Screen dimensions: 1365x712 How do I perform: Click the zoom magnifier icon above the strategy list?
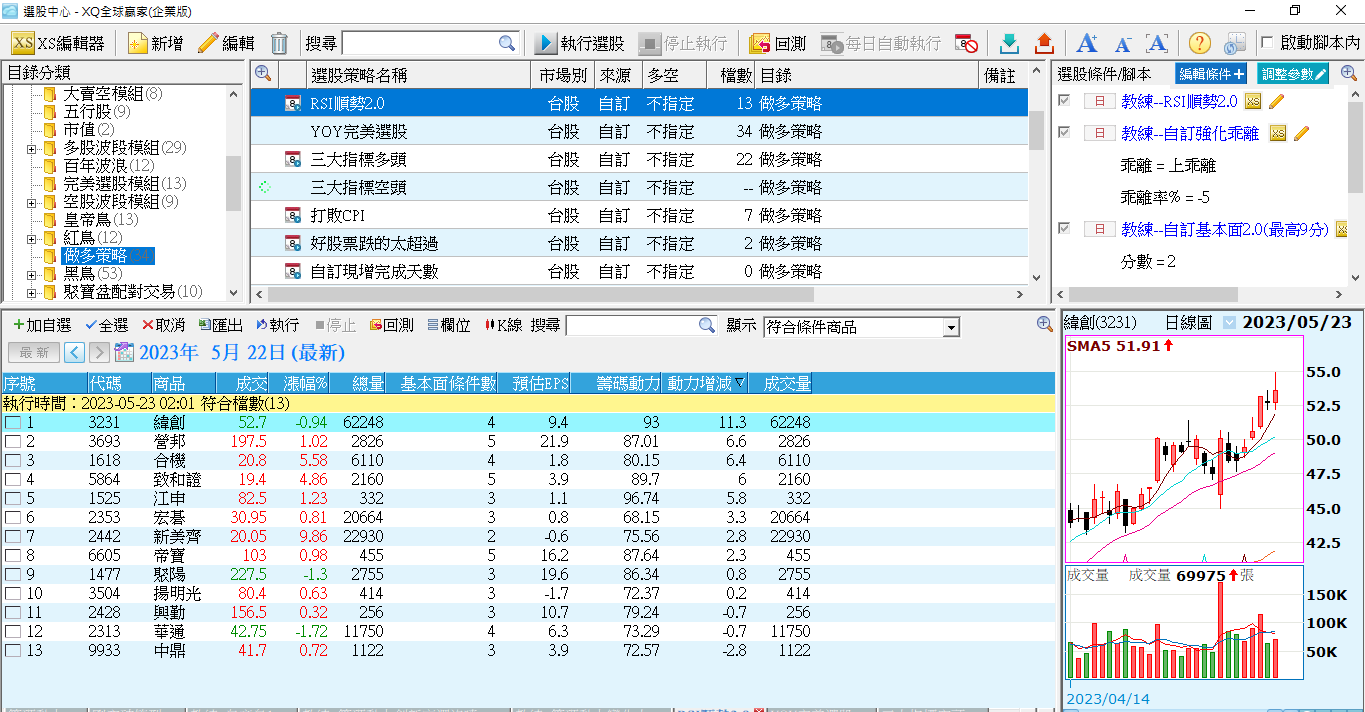coord(263,73)
